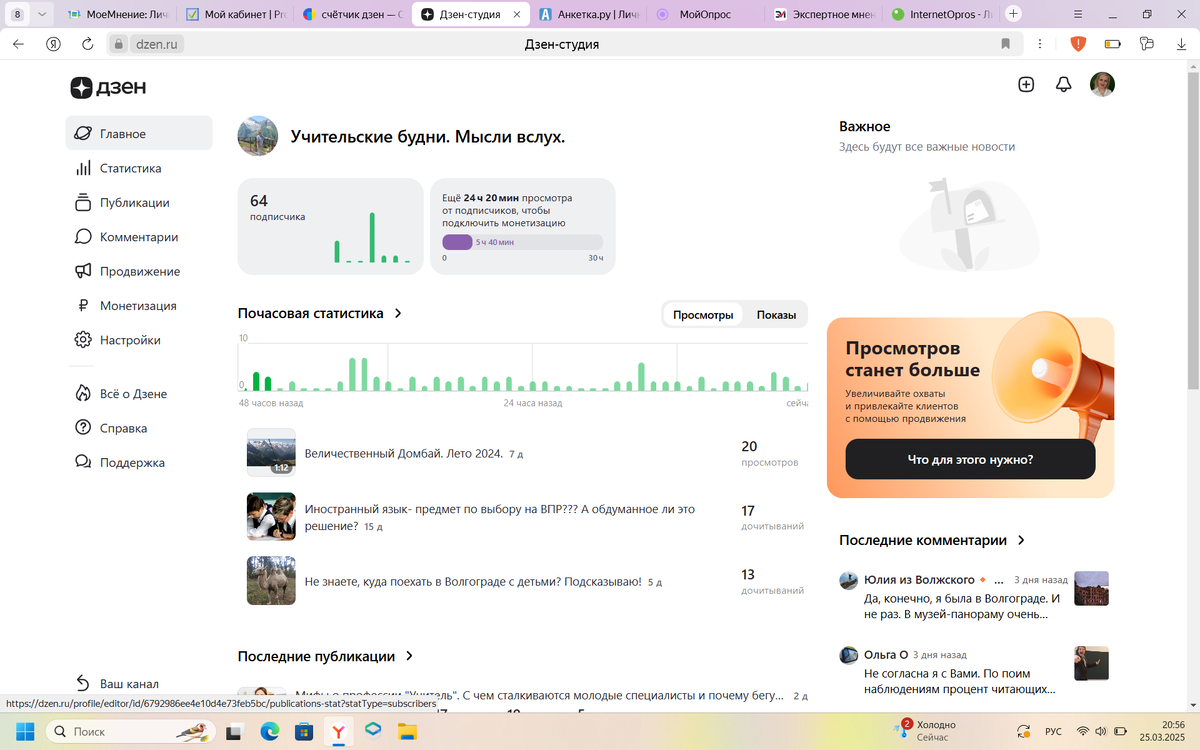Switch to Просмотры tab
Screen dimensions: 1200x750
click(x=703, y=315)
